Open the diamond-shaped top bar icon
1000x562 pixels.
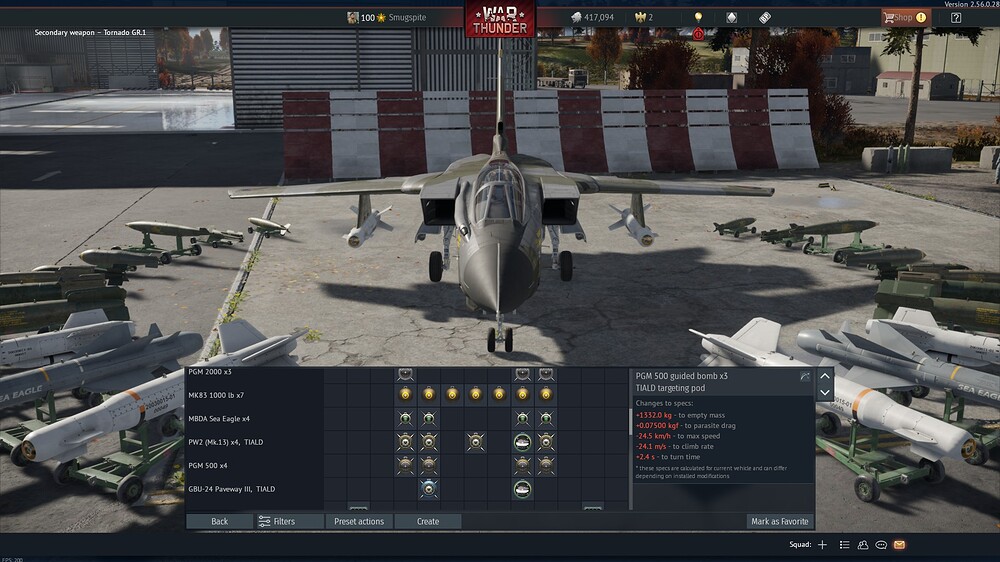tap(732, 17)
